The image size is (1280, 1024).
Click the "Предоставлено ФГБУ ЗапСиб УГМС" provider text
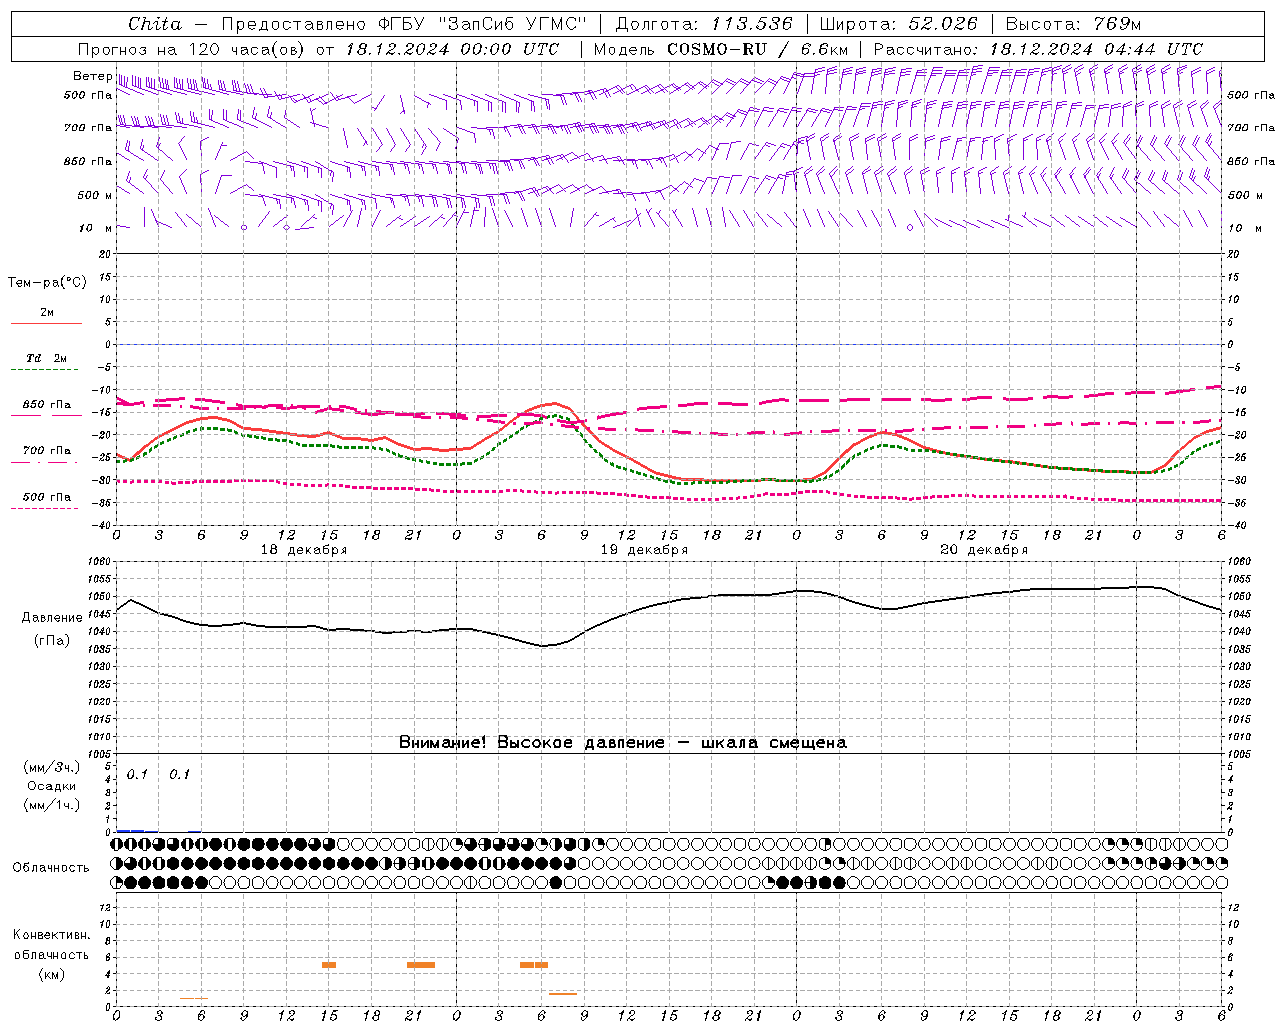(x=404, y=24)
